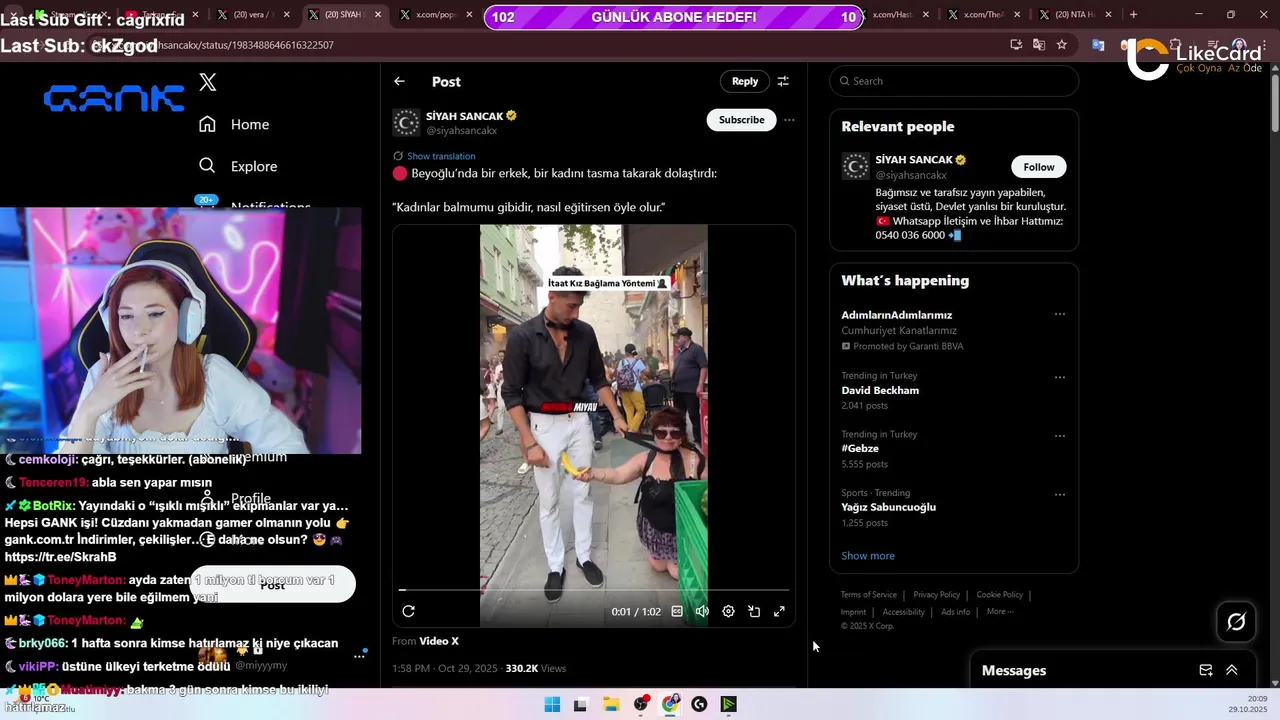Open more options for #Gebze trend
The width and height of the screenshot is (1280, 720).
[x=1060, y=436]
